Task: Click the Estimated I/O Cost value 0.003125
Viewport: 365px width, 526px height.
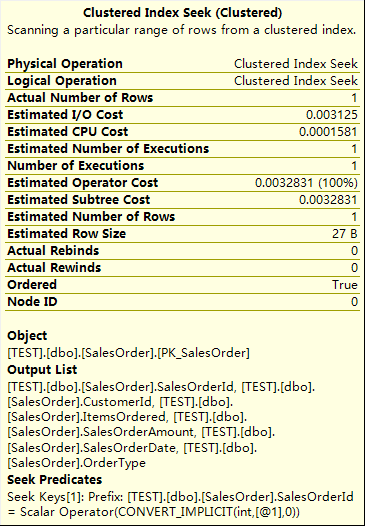Action: [x=332, y=115]
